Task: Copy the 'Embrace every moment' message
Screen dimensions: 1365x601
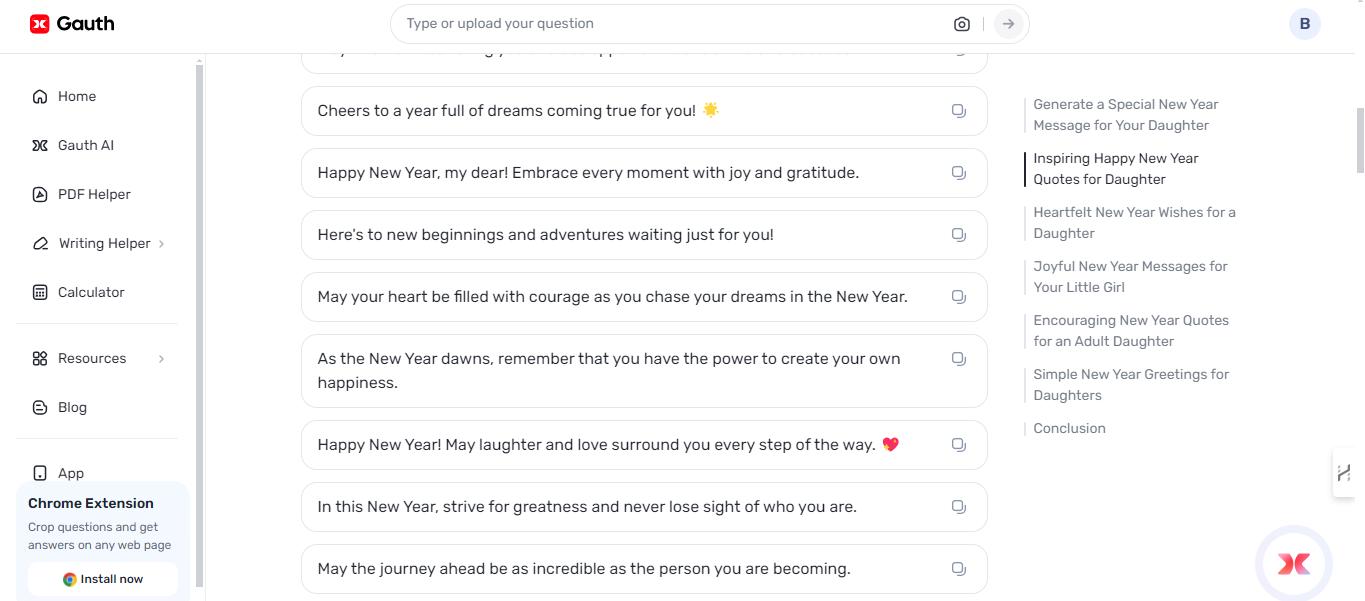Action: coord(958,172)
